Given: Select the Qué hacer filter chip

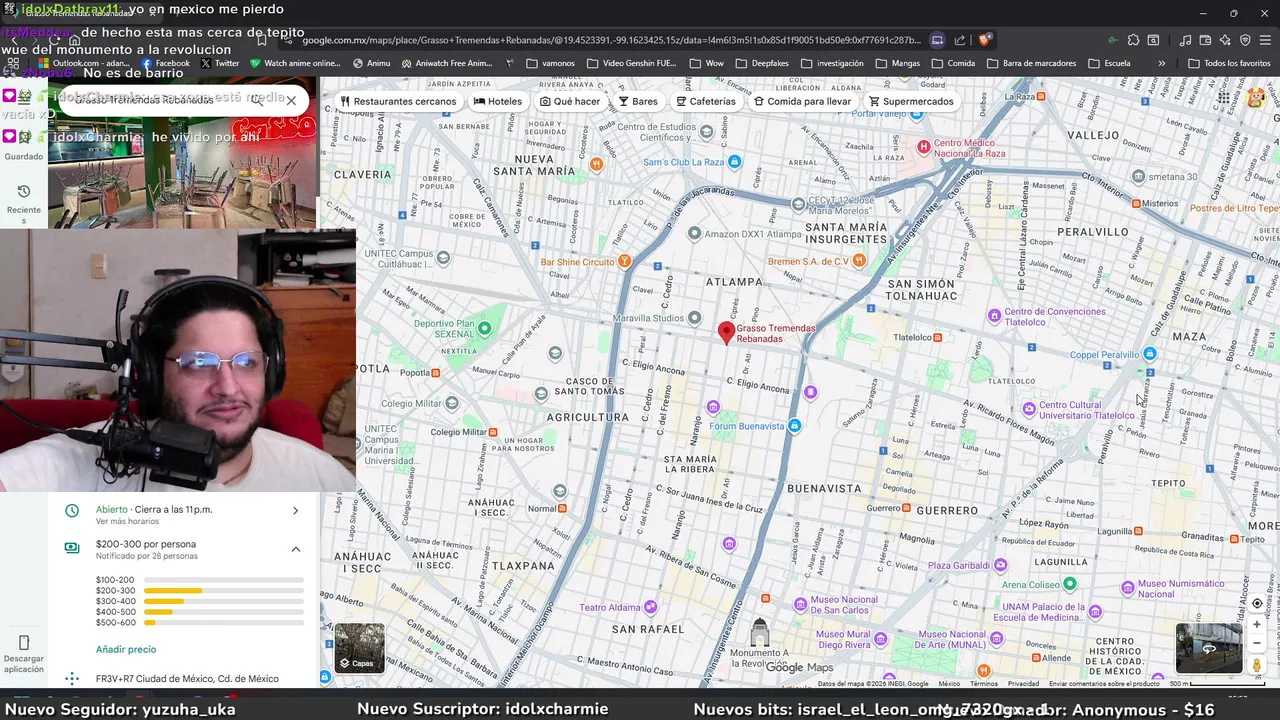Looking at the screenshot, I should (x=570, y=101).
